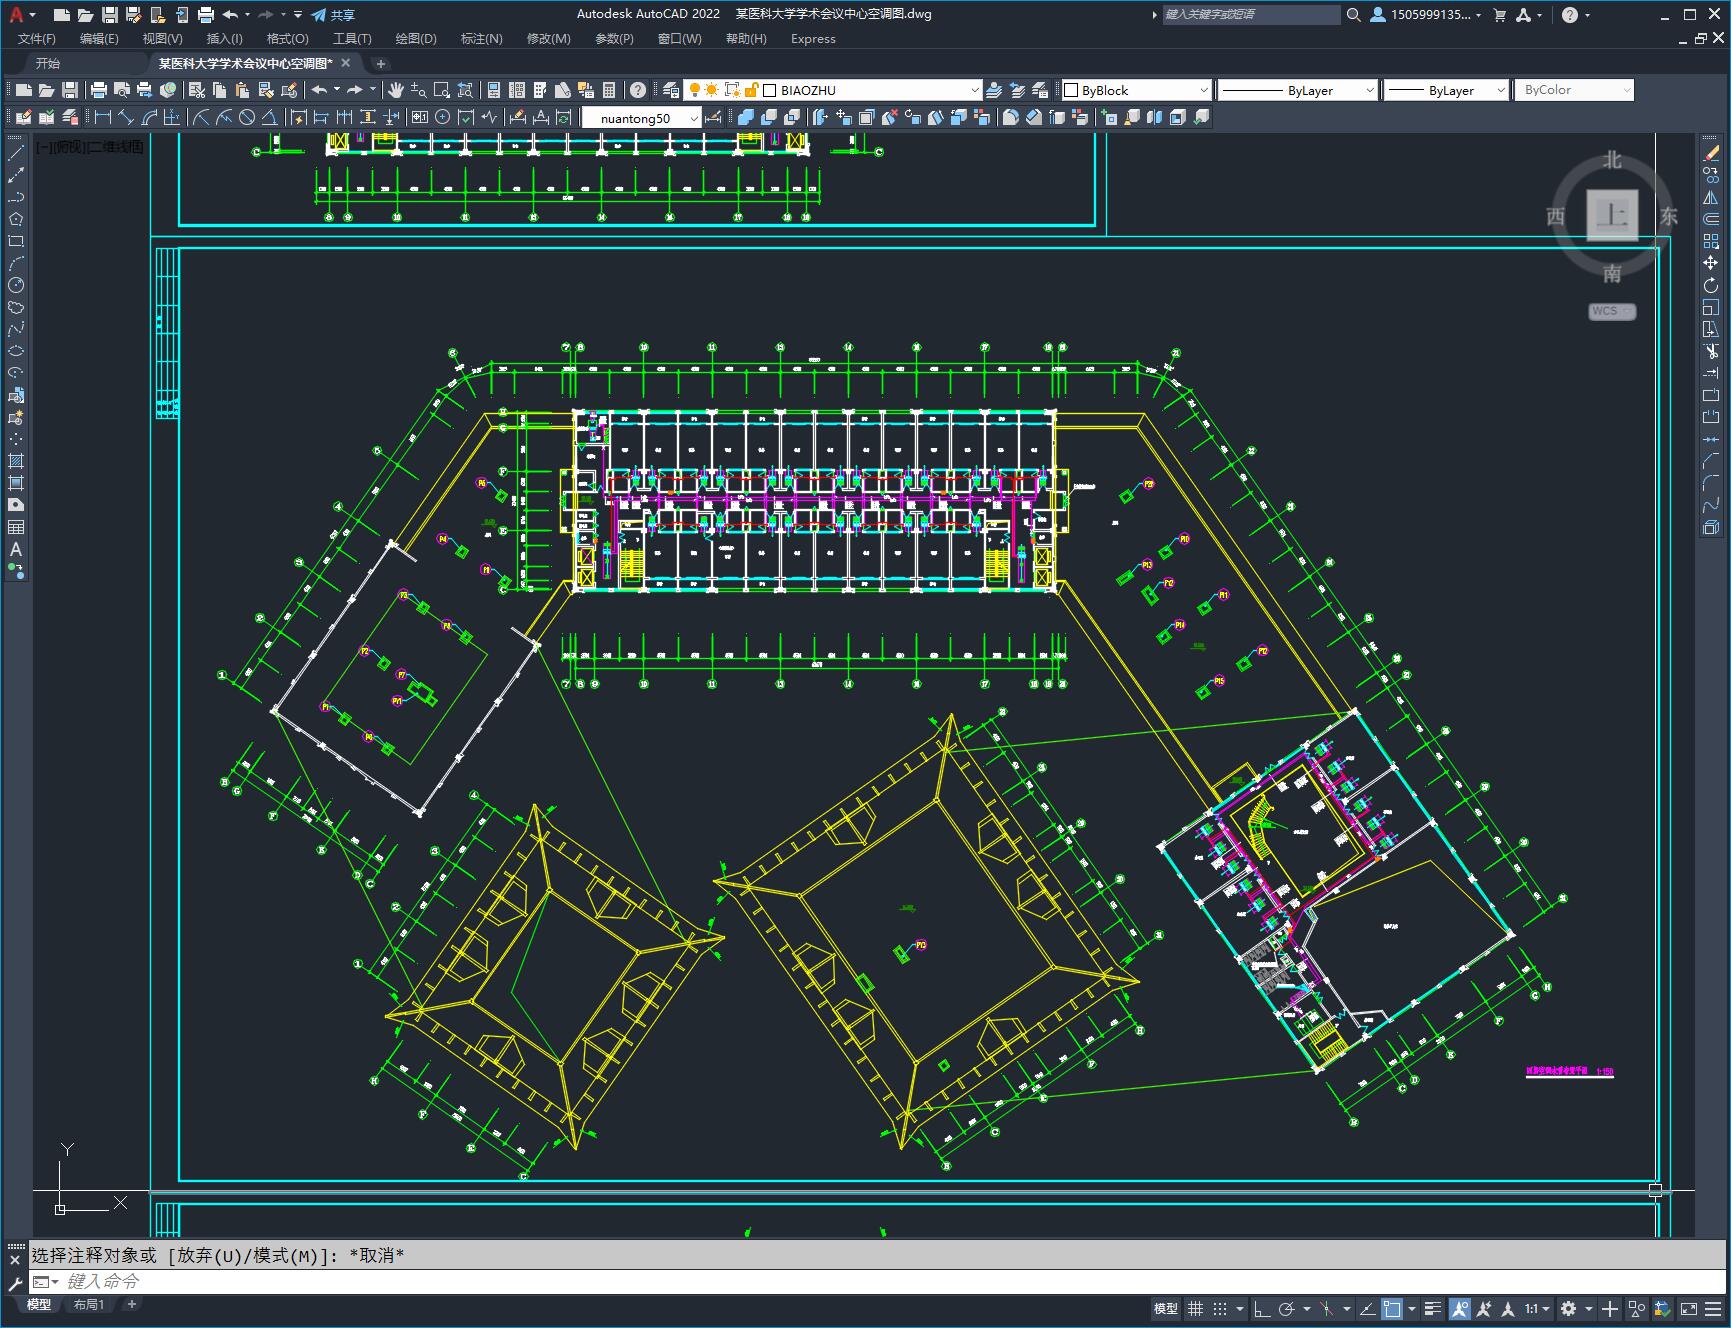Select the Line draw tool

16,153
